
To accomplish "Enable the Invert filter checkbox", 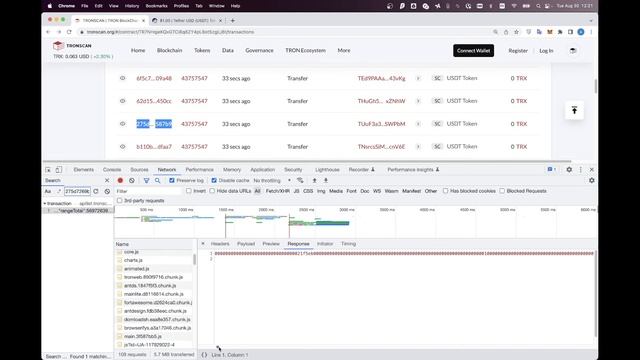I will click(189, 191).
